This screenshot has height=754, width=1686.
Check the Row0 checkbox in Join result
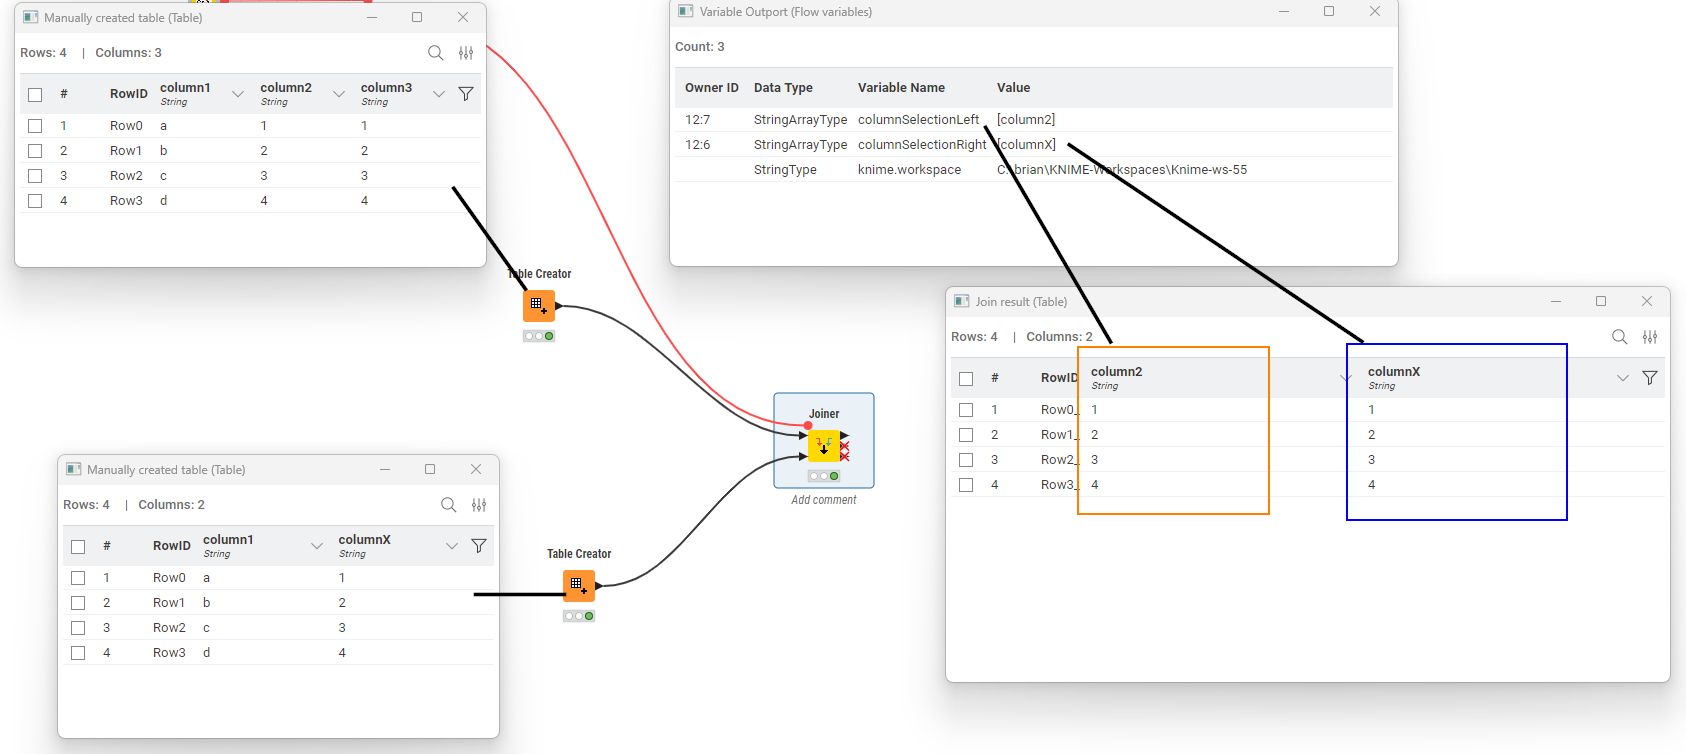[x=966, y=410]
